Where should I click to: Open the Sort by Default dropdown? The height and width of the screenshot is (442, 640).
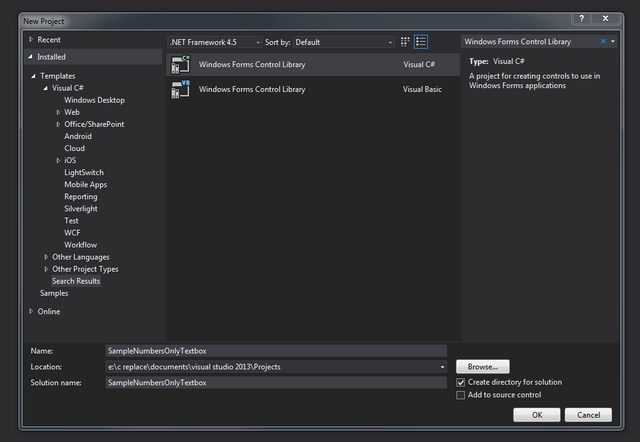coord(344,42)
